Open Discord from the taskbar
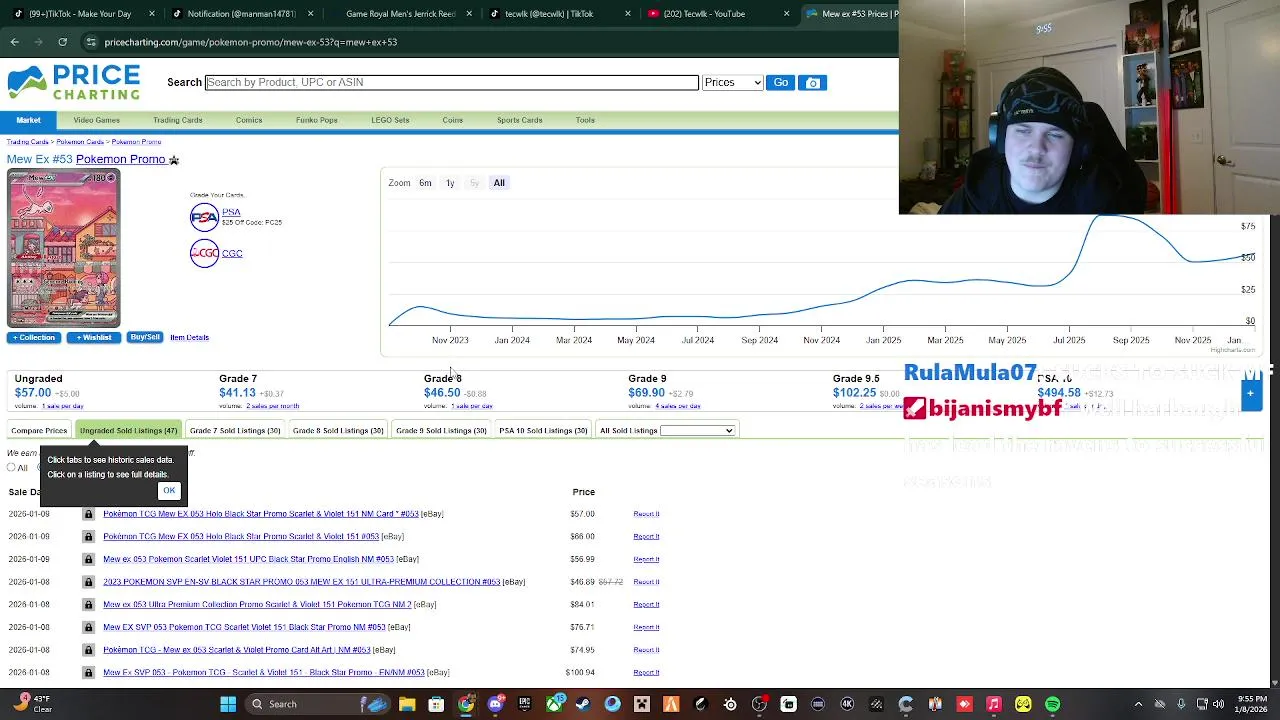This screenshot has height=720, width=1280. click(x=495, y=704)
